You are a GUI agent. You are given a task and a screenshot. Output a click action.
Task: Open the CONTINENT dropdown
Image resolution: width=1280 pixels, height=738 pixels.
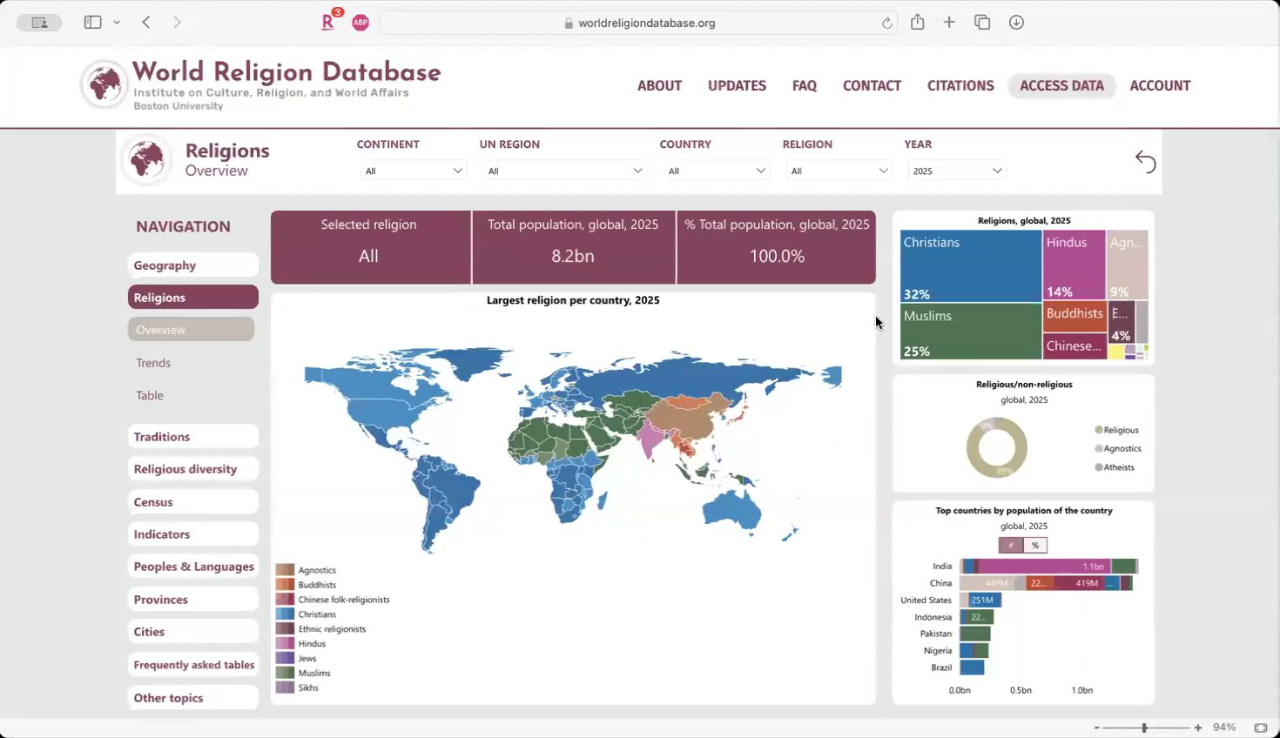413,171
